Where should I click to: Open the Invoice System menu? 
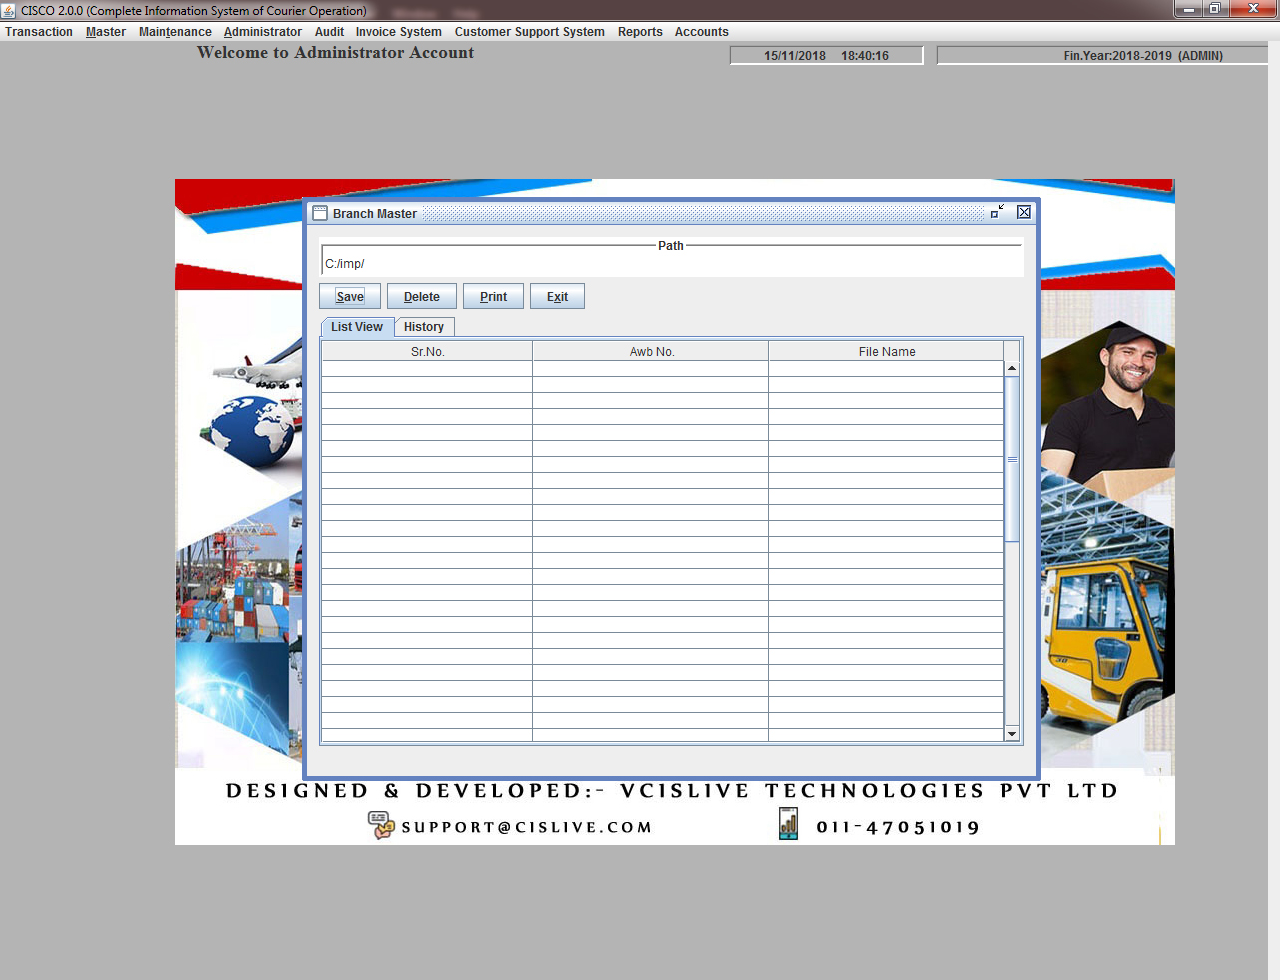tap(398, 32)
